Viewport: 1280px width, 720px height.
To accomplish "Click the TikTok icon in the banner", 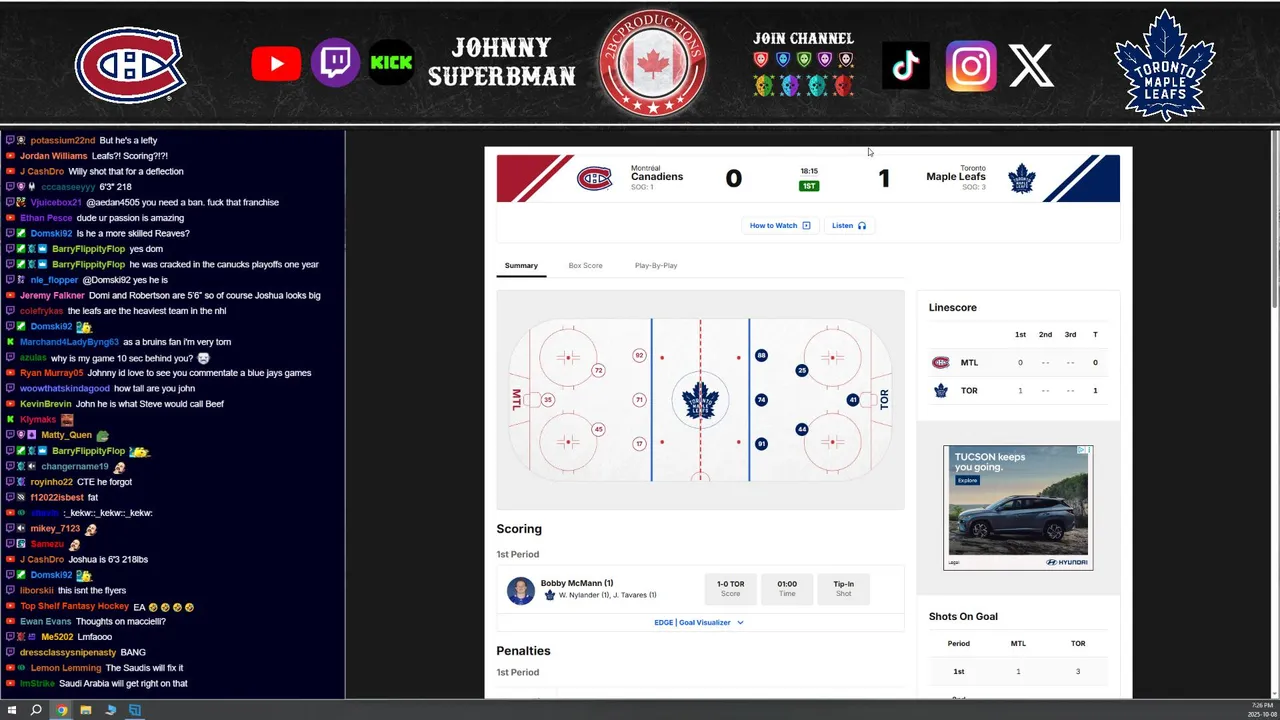I will point(906,66).
